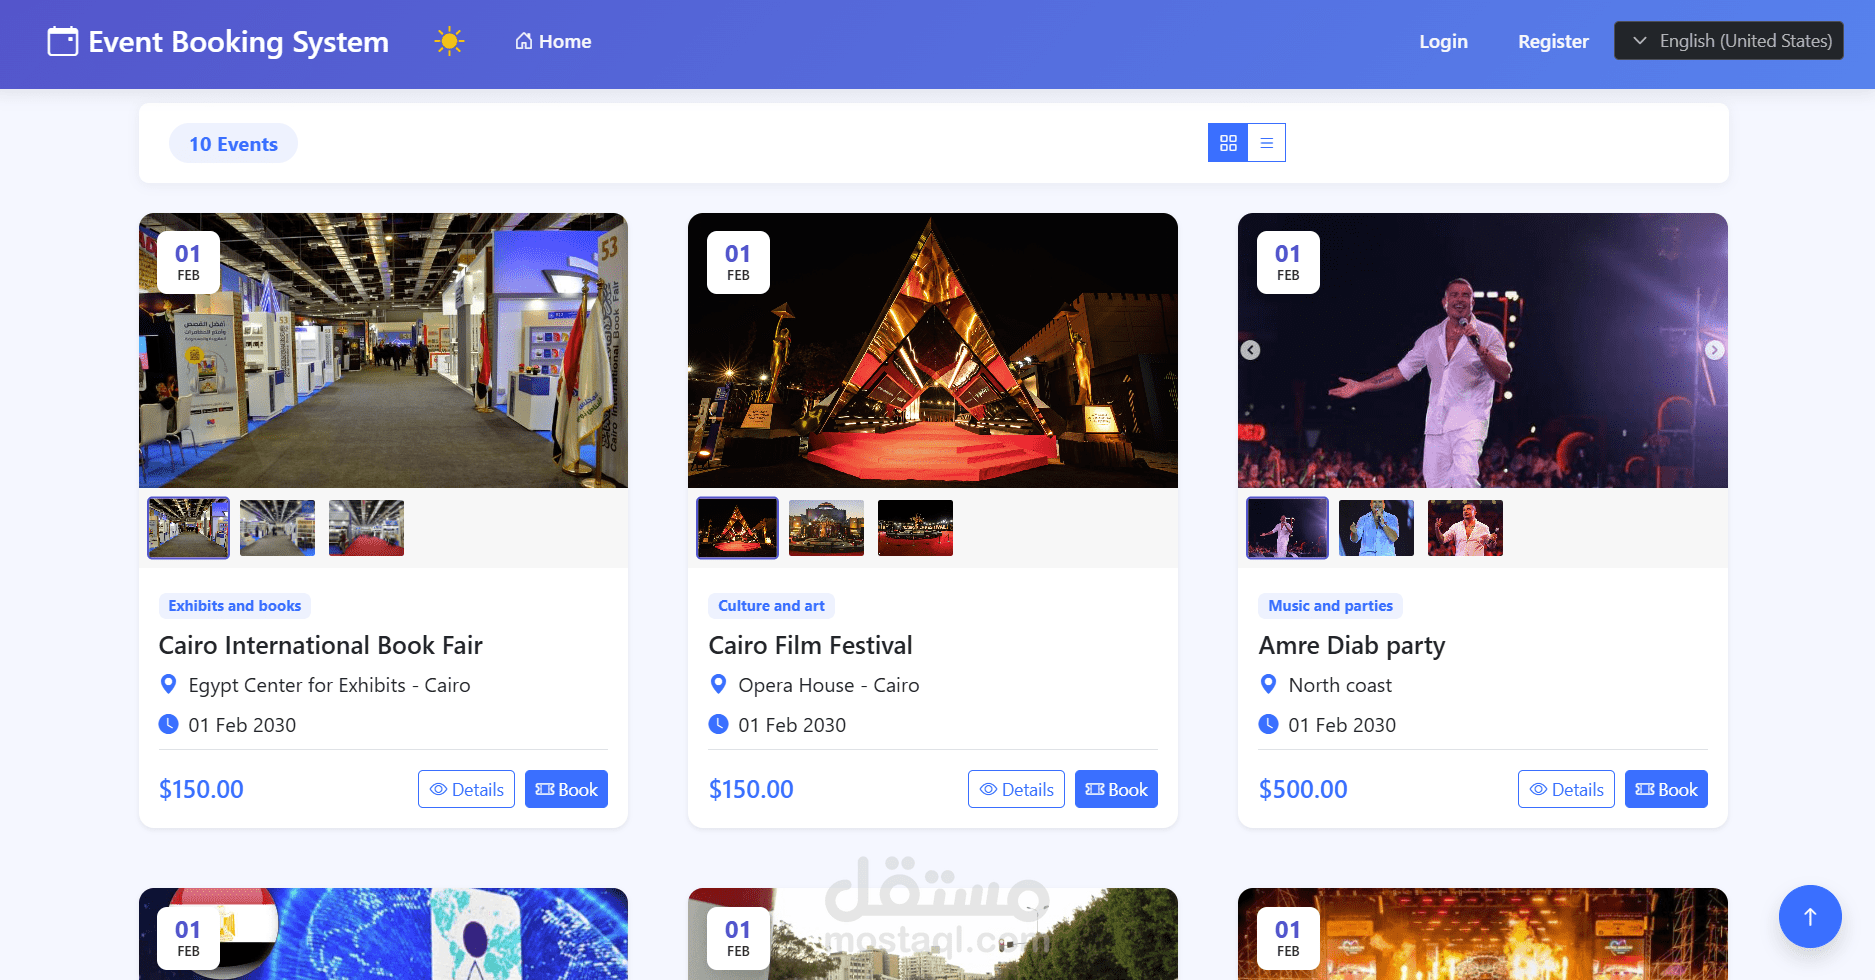Click the $500.00 price of Amre Diab party
Image resolution: width=1875 pixels, height=980 pixels.
coord(1303,789)
